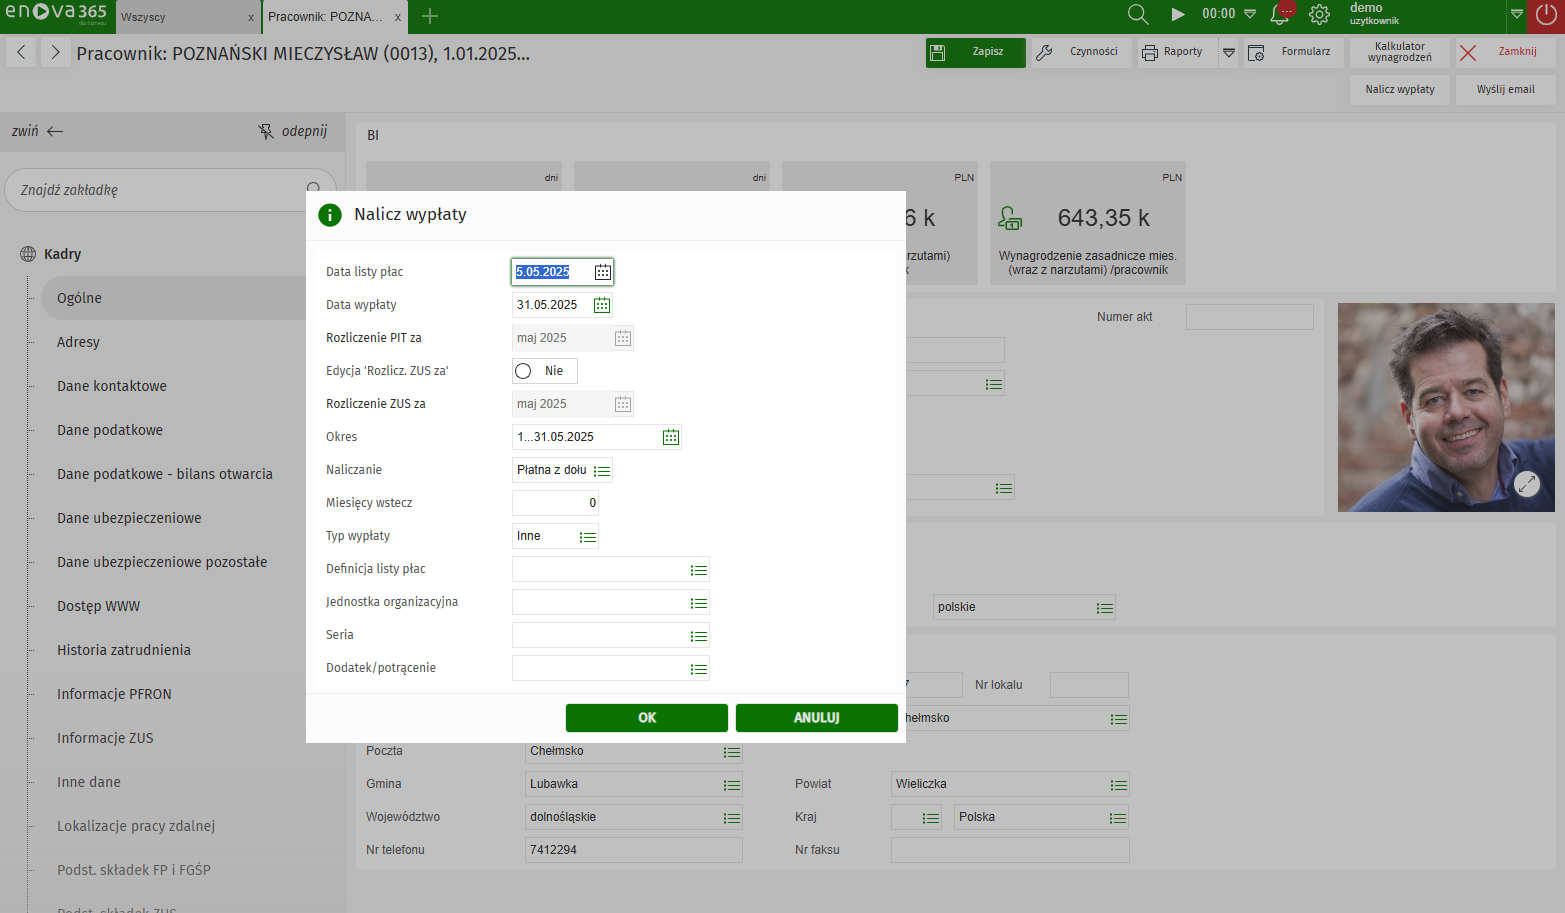Collapse the sidebar with zwiń
1565x913 pixels.
click(x=37, y=131)
